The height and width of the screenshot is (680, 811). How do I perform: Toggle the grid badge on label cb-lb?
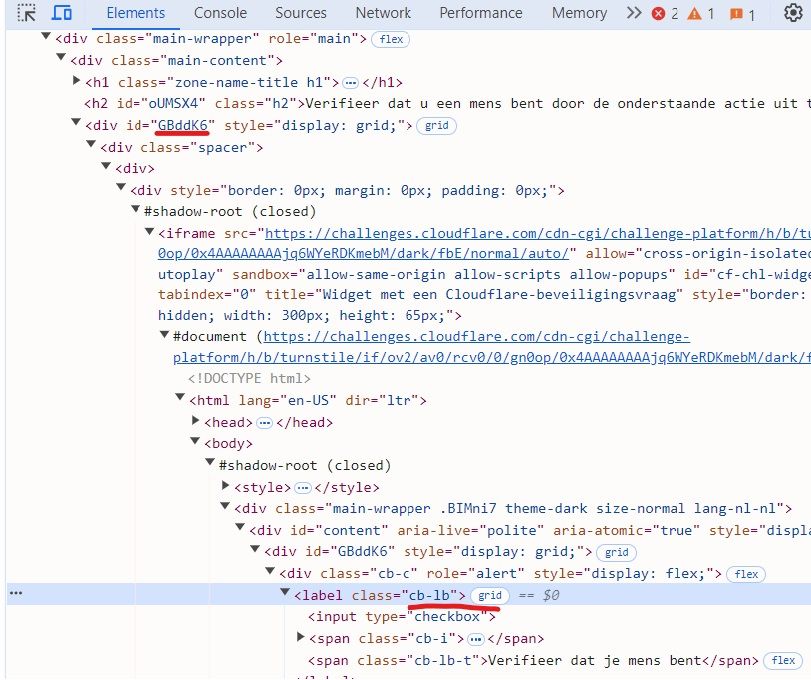point(489,595)
